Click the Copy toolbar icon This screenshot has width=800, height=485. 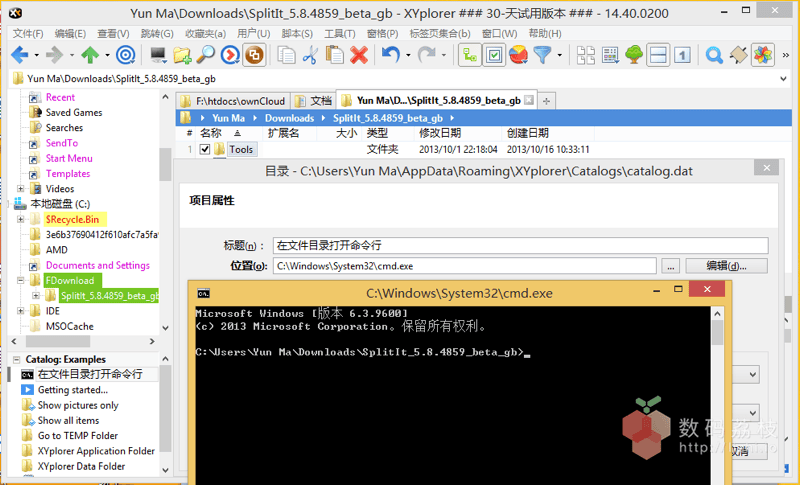(286, 55)
